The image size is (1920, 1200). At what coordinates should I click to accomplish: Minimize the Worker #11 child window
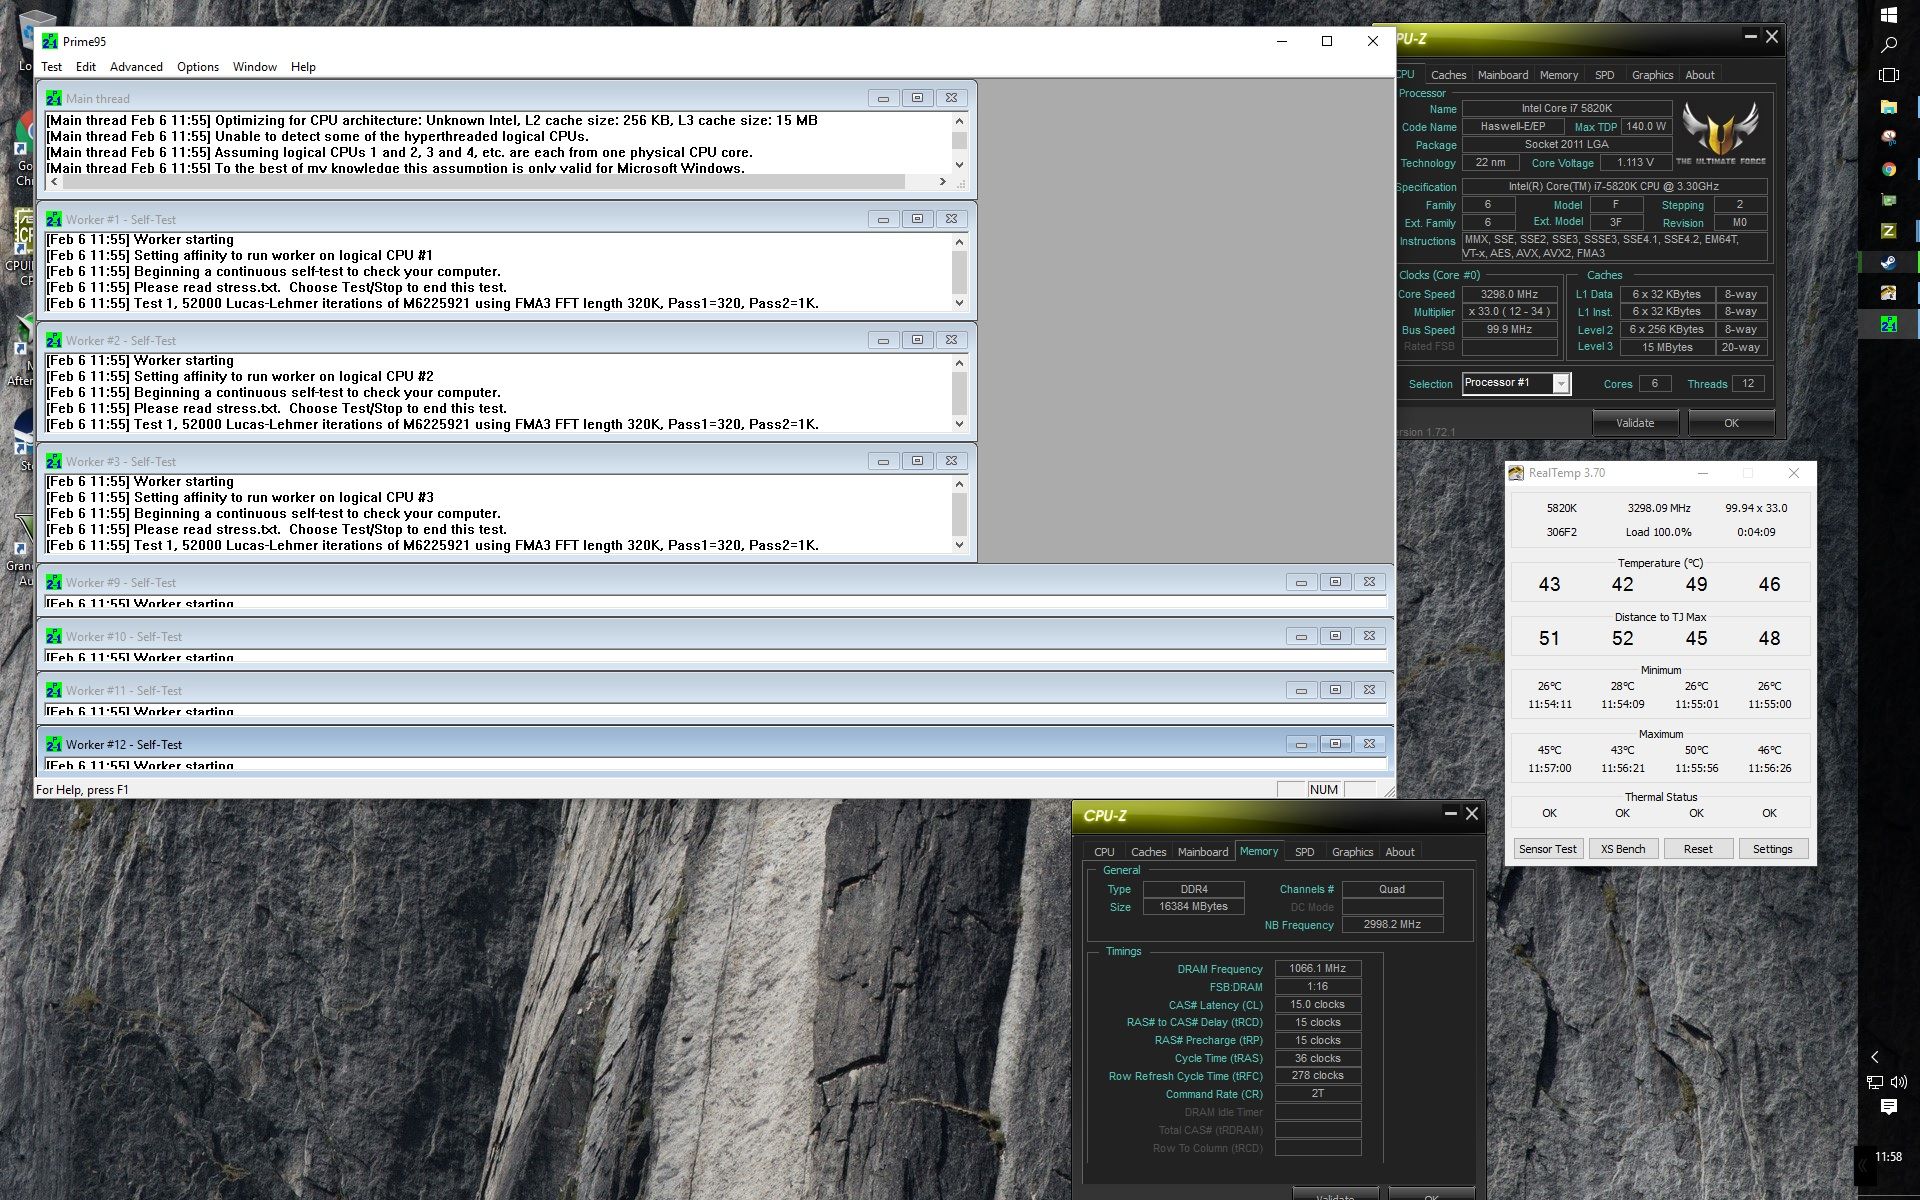click(x=1301, y=690)
